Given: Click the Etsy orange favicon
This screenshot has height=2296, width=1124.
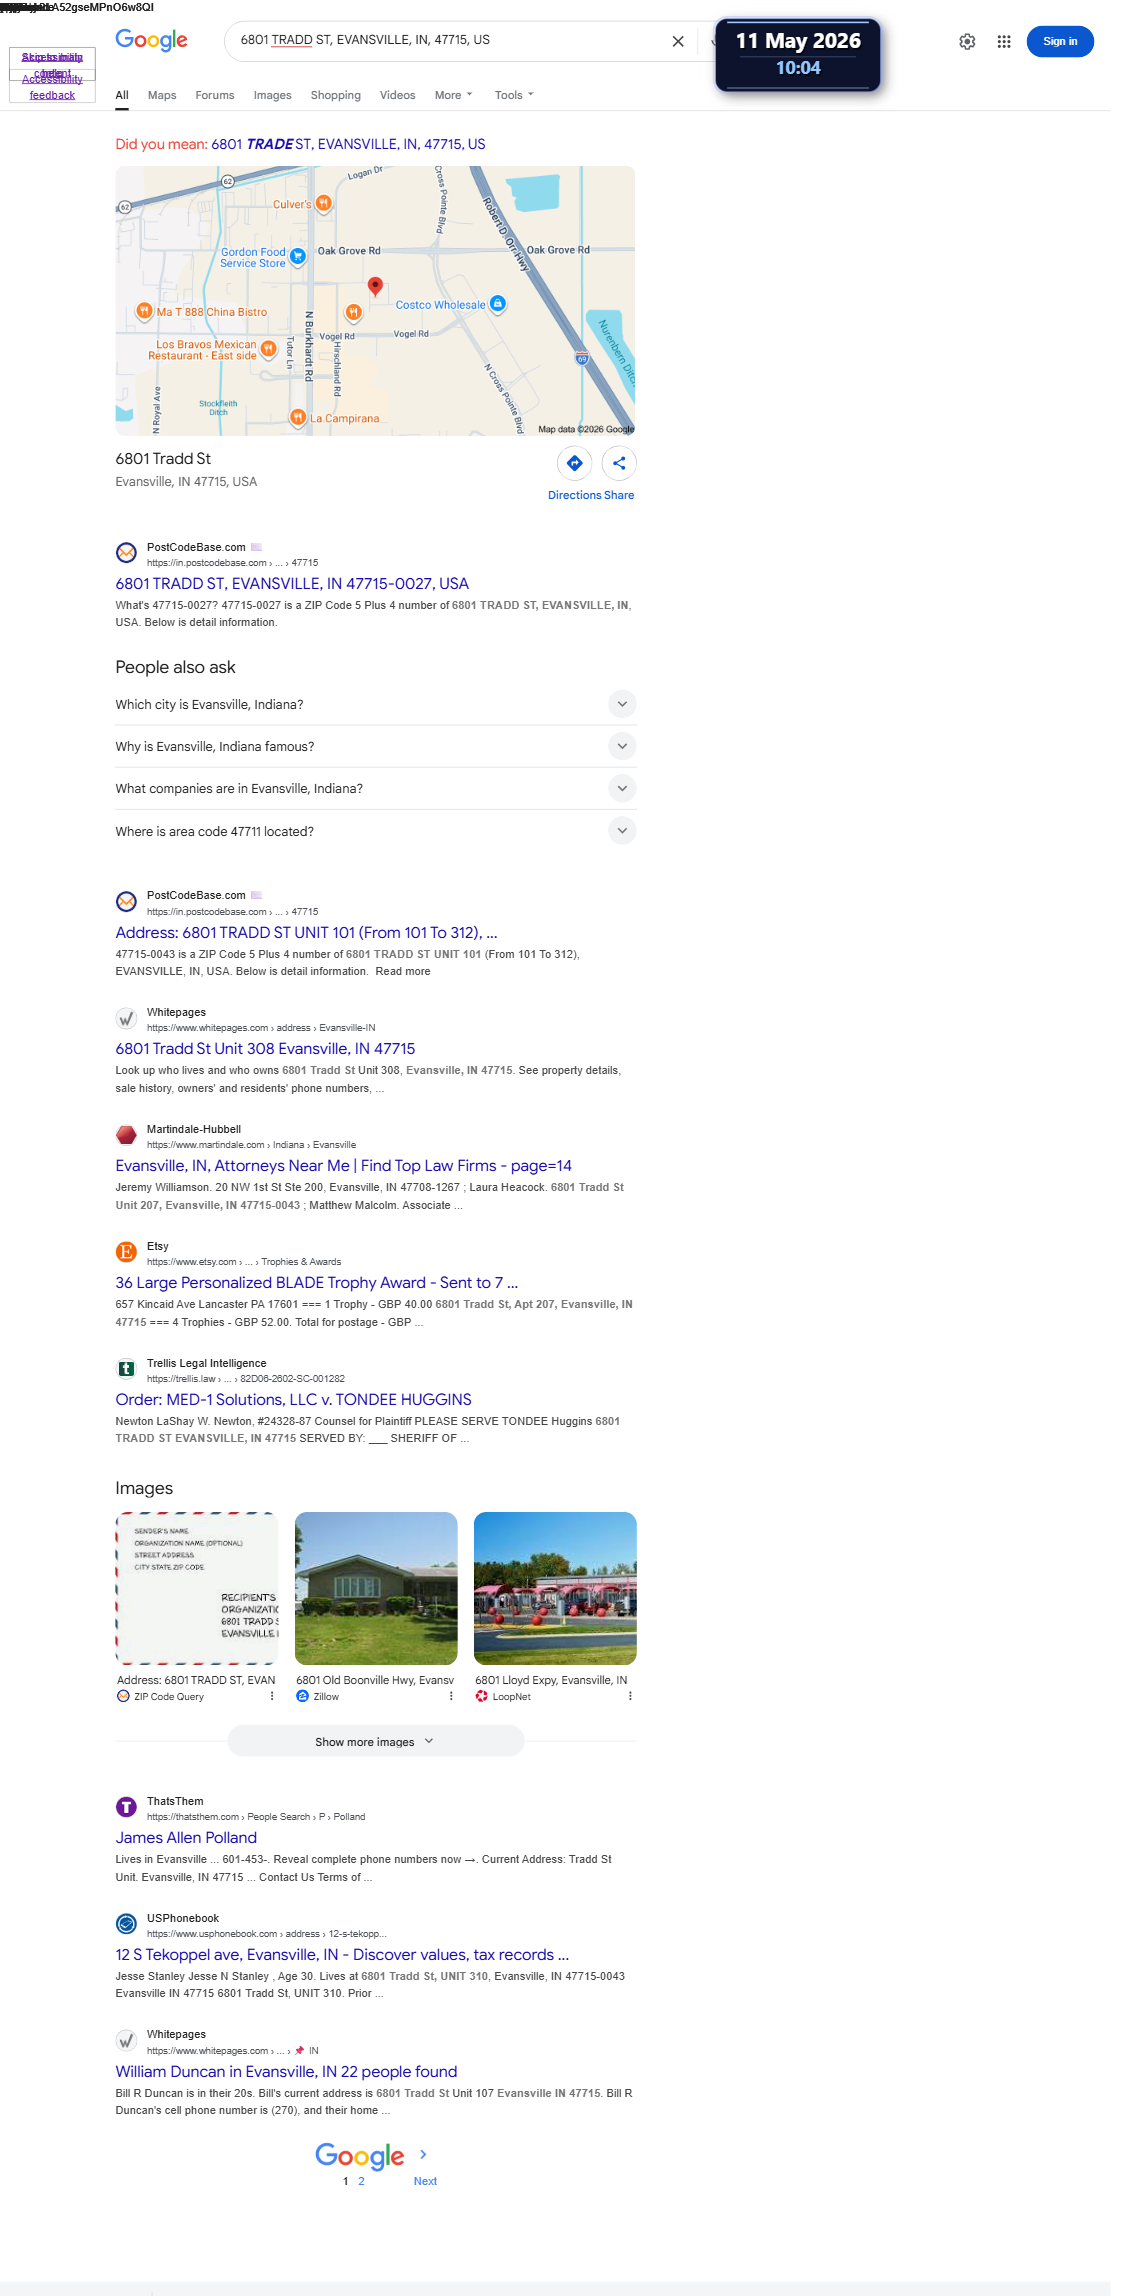Looking at the screenshot, I should tap(126, 1253).
